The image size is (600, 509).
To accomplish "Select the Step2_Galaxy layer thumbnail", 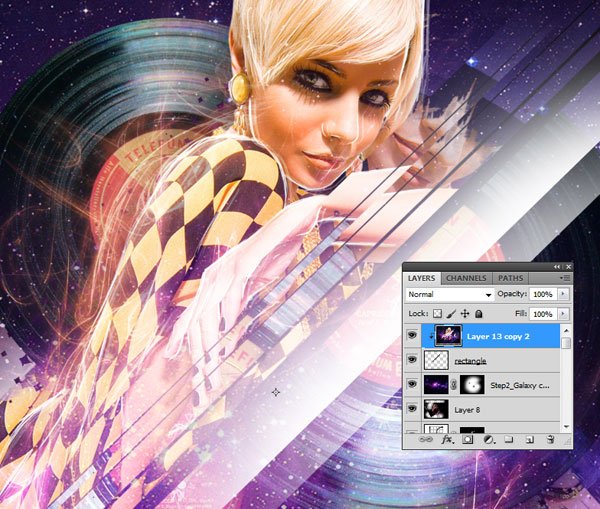I will tap(436, 385).
